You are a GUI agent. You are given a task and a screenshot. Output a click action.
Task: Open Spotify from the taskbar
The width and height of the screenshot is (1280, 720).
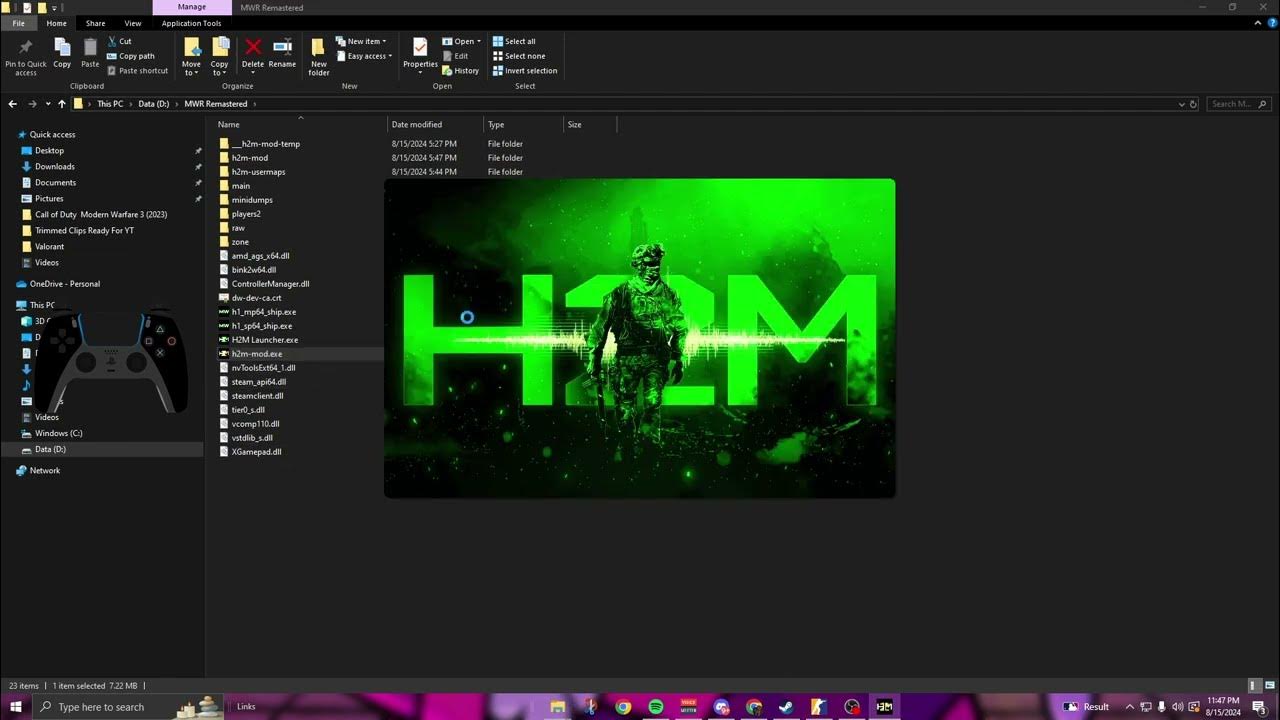click(656, 707)
